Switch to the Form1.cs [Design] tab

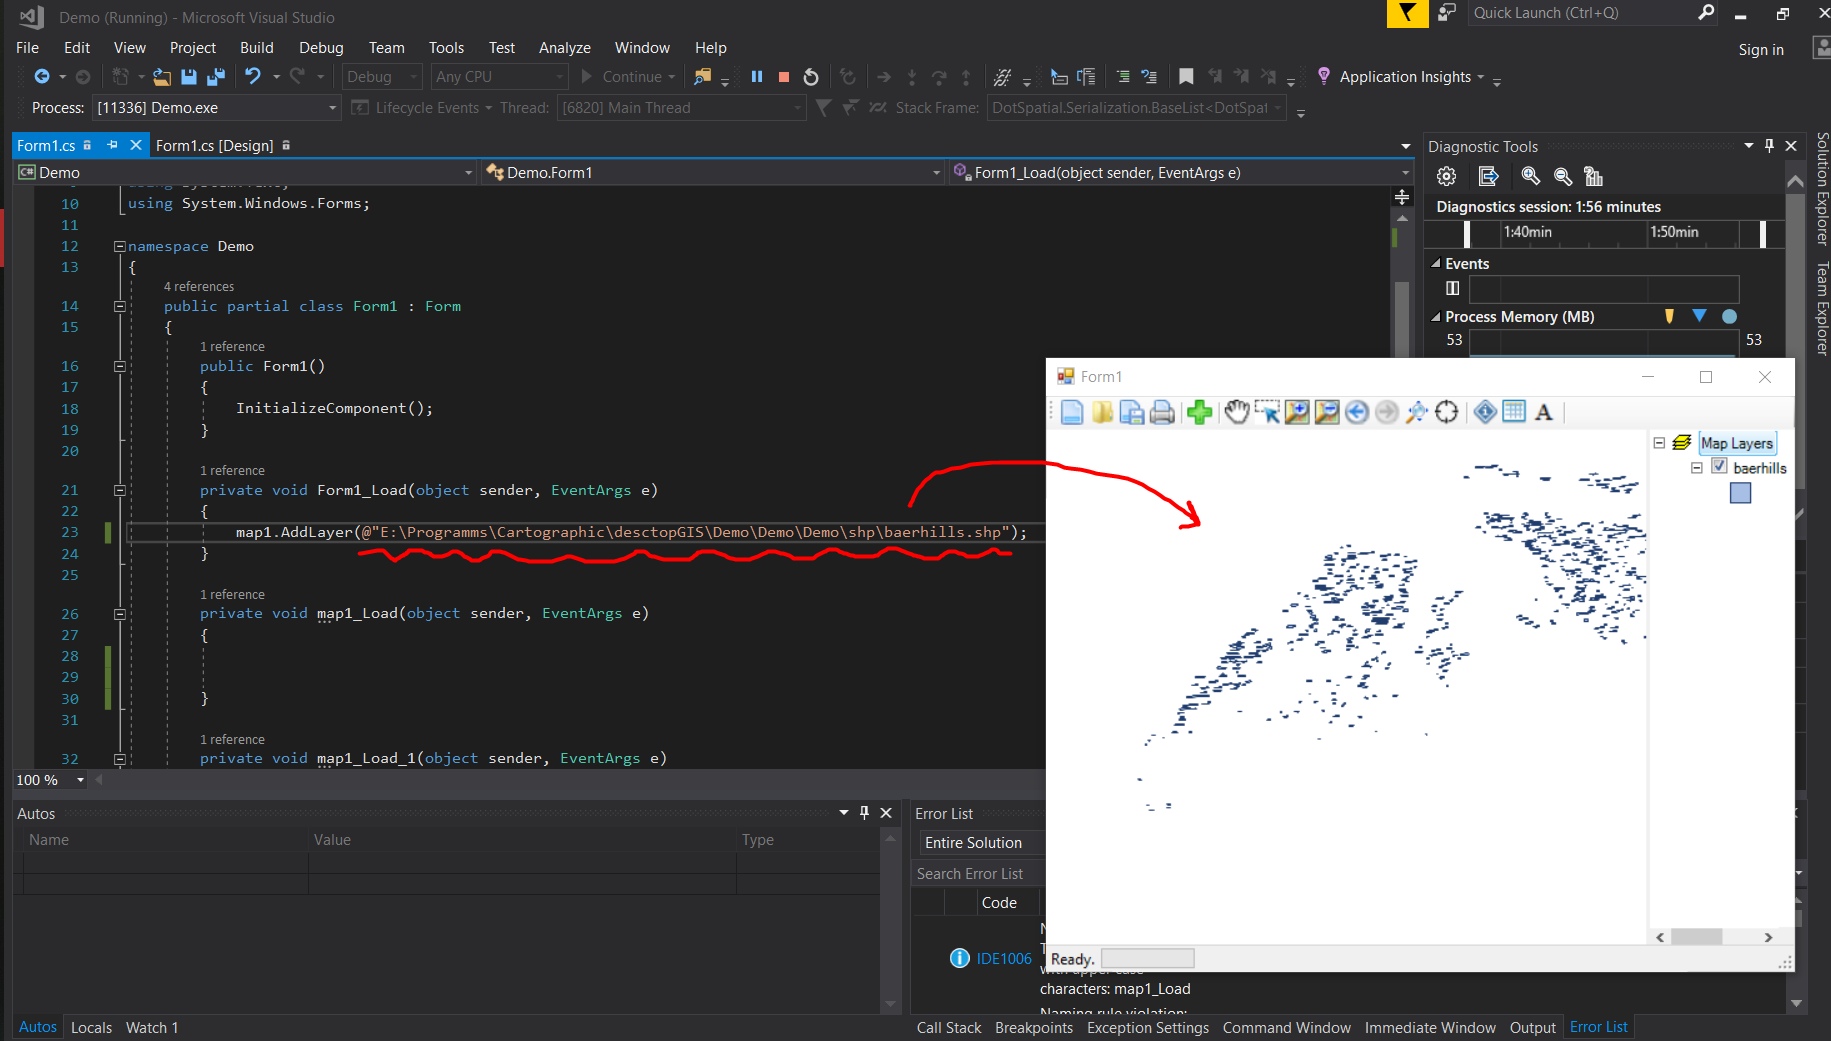tap(214, 146)
